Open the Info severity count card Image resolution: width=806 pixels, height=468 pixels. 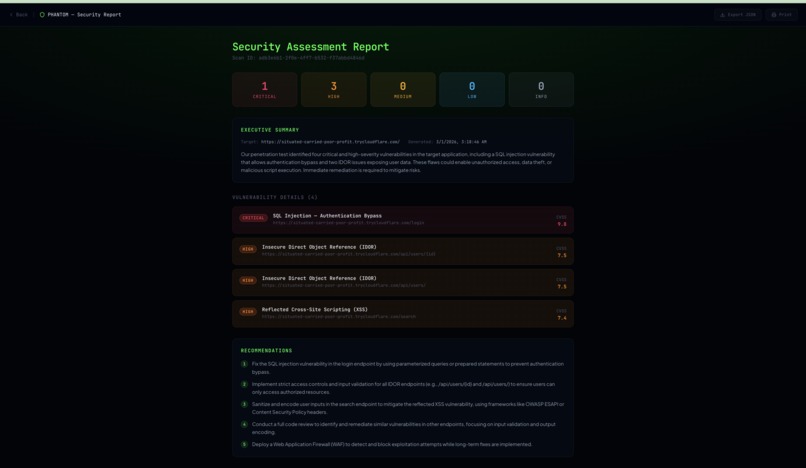pyautogui.click(x=541, y=89)
